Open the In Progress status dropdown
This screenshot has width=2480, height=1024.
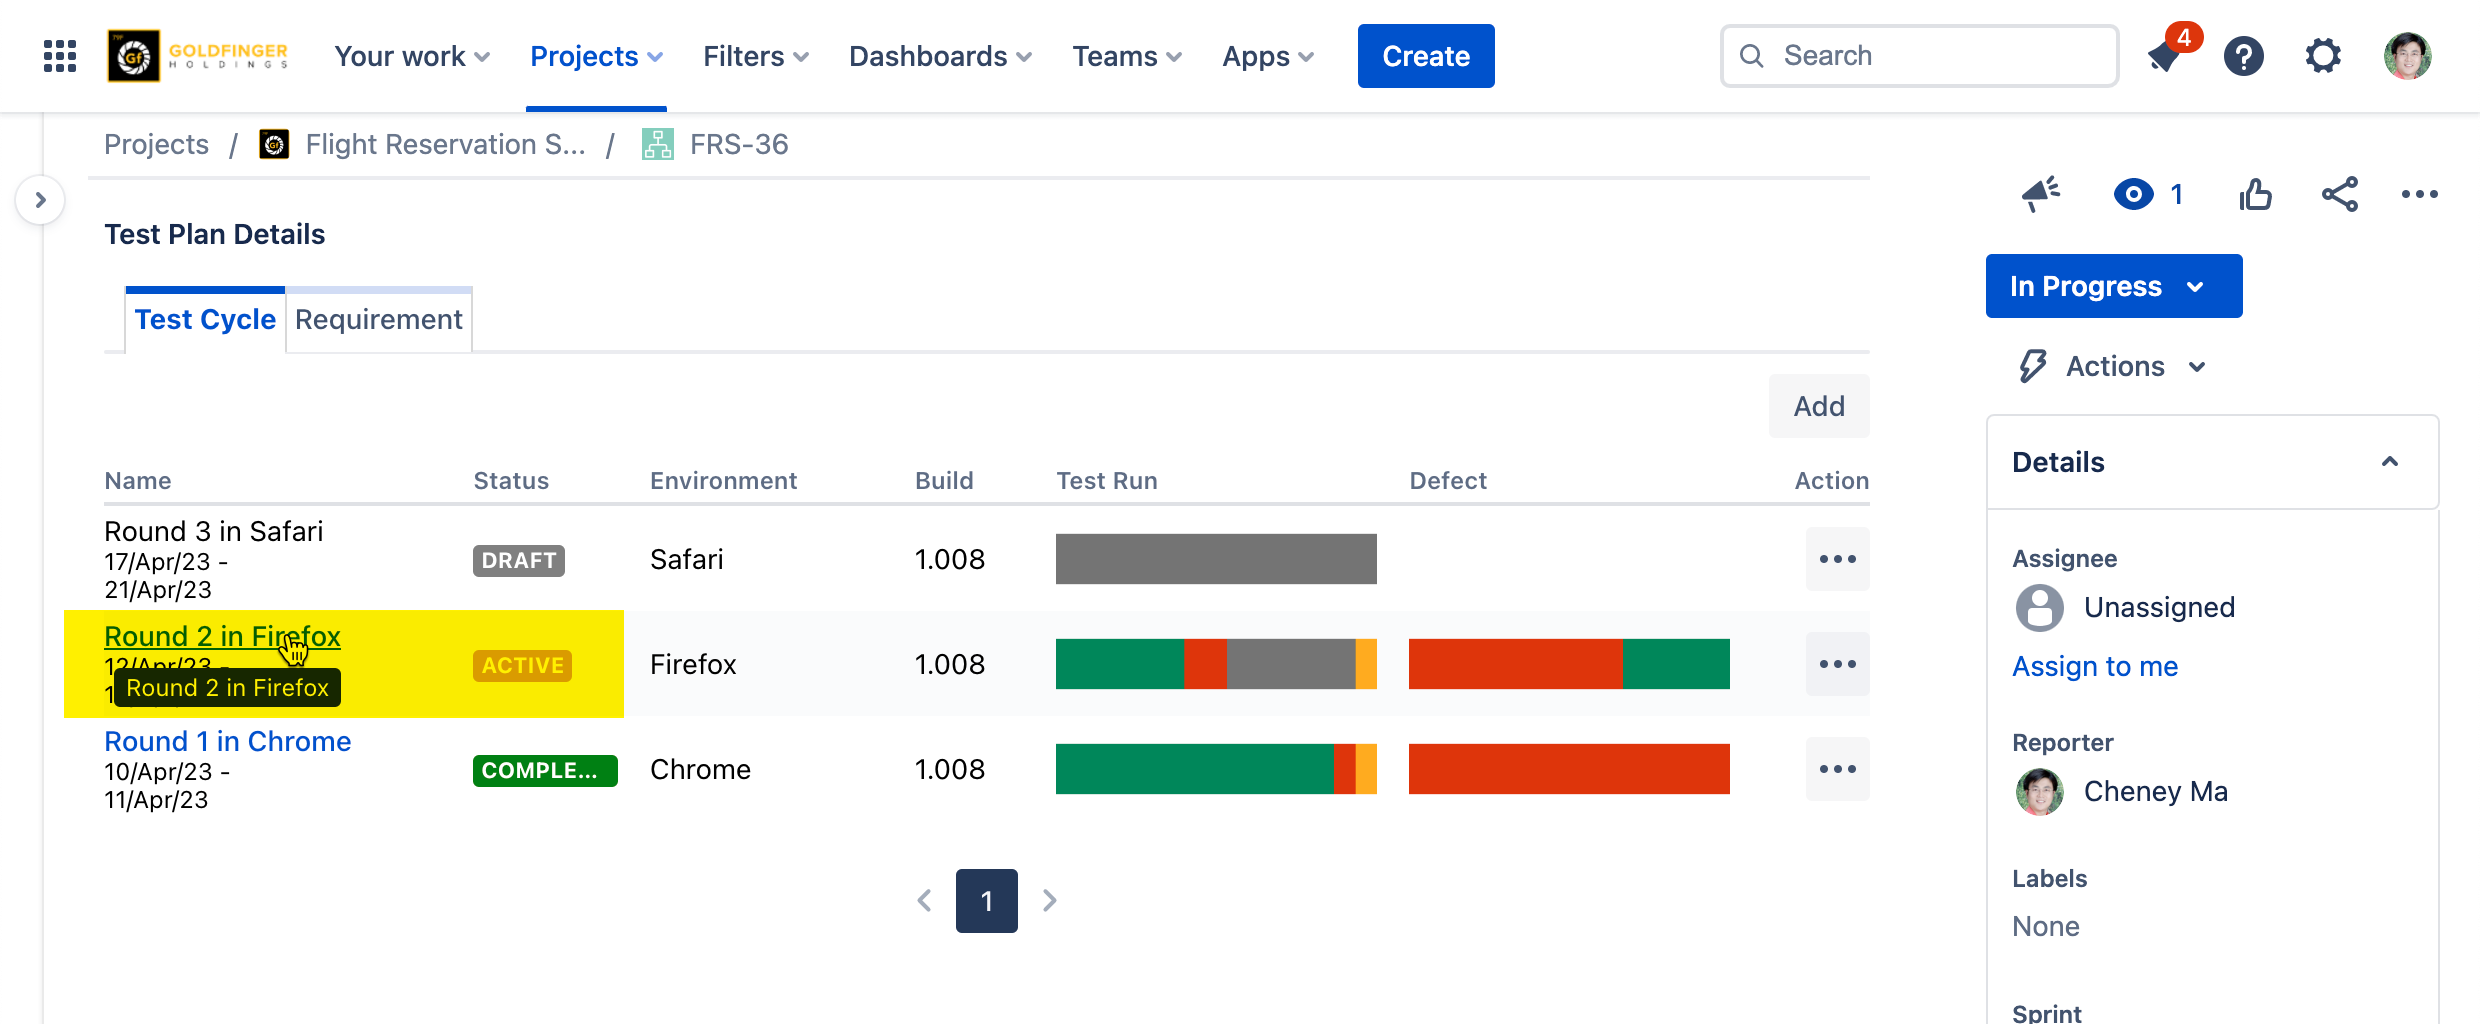click(x=2113, y=286)
